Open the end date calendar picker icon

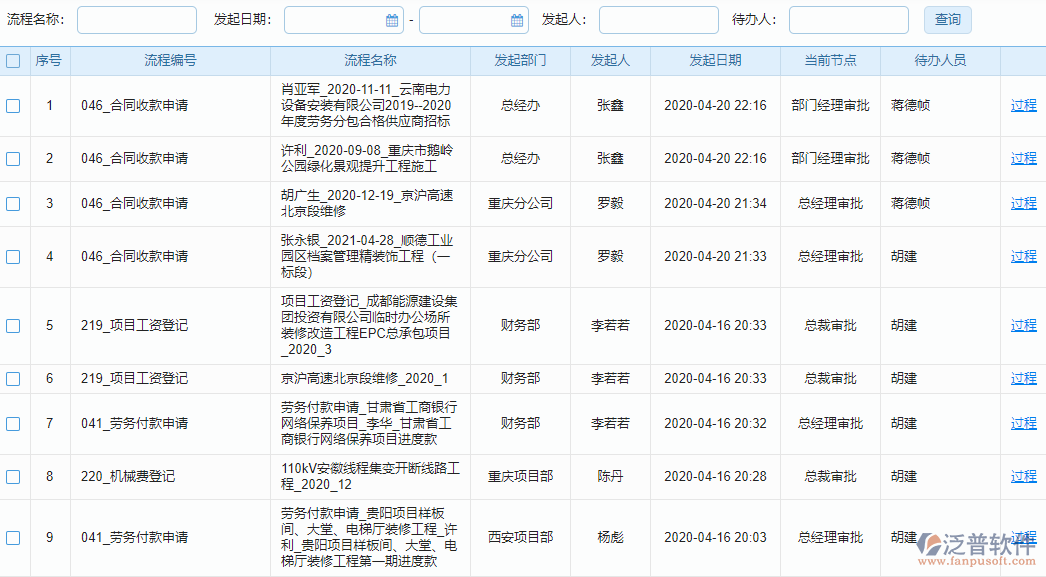[x=517, y=20]
